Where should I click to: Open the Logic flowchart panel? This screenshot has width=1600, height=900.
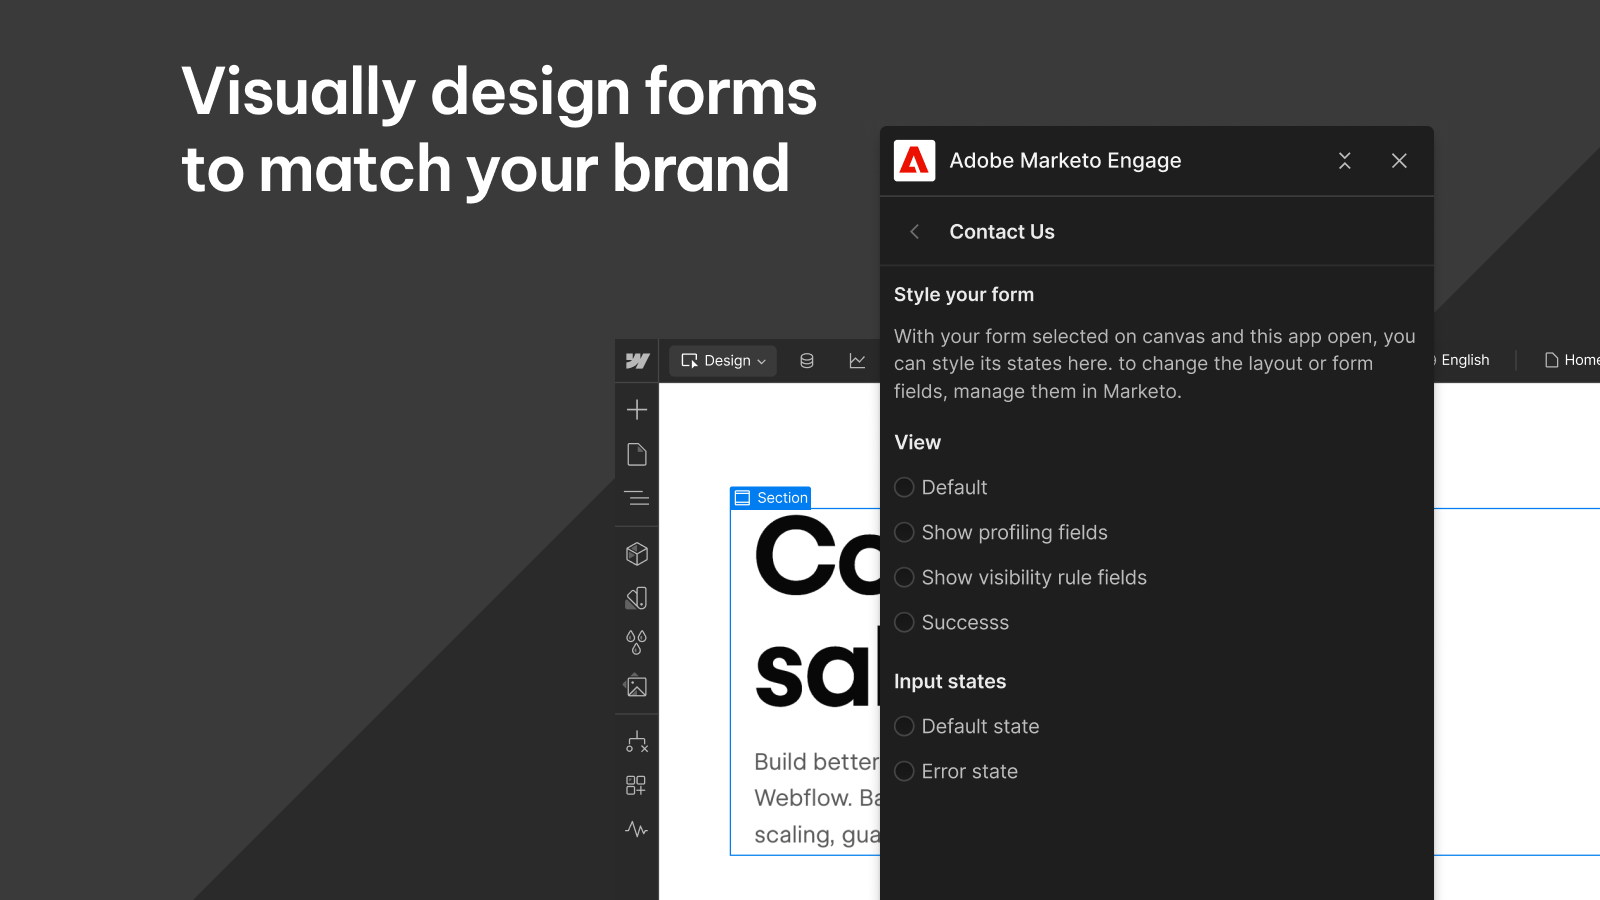(637, 741)
